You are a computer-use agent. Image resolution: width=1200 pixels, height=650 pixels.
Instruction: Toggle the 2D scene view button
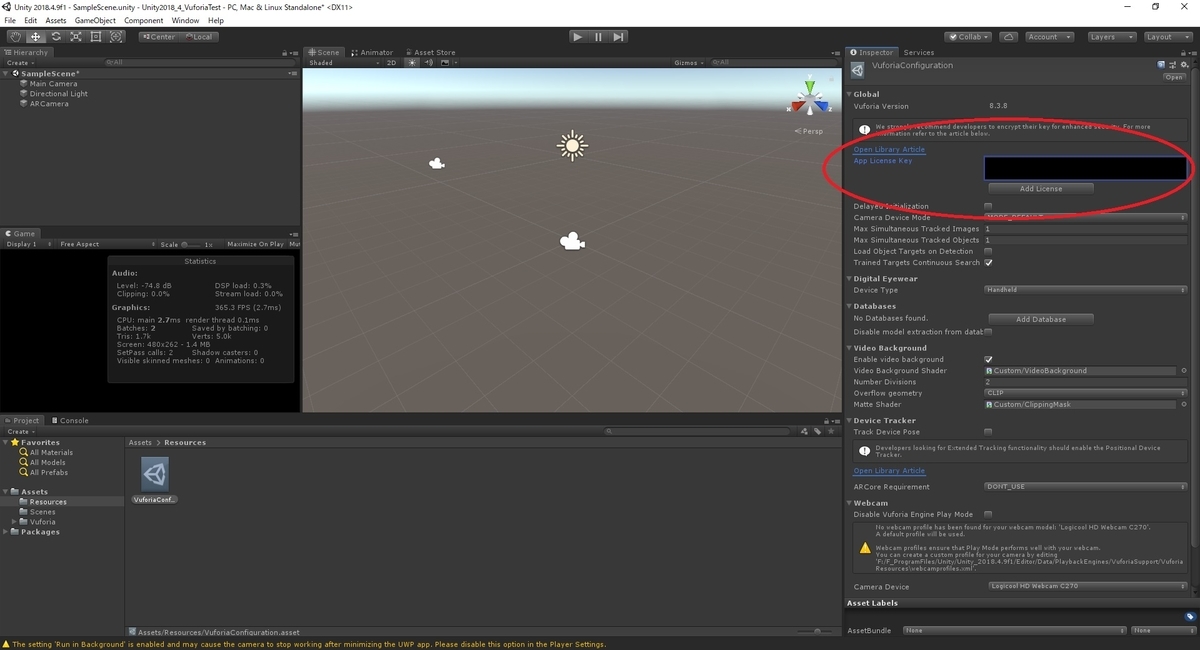[392, 63]
